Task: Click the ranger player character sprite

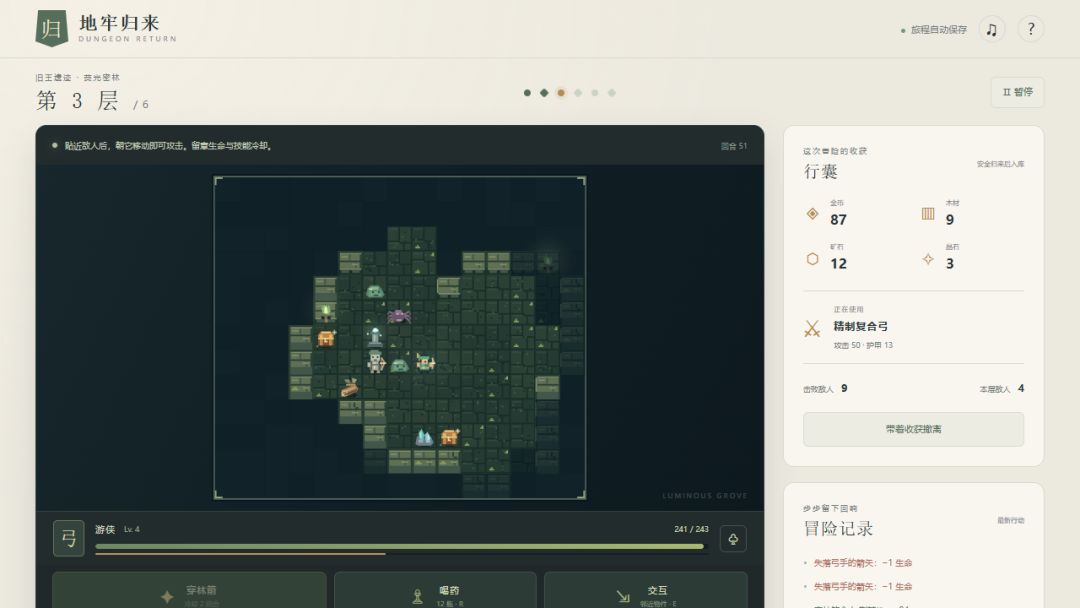Action: click(x=375, y=361)
